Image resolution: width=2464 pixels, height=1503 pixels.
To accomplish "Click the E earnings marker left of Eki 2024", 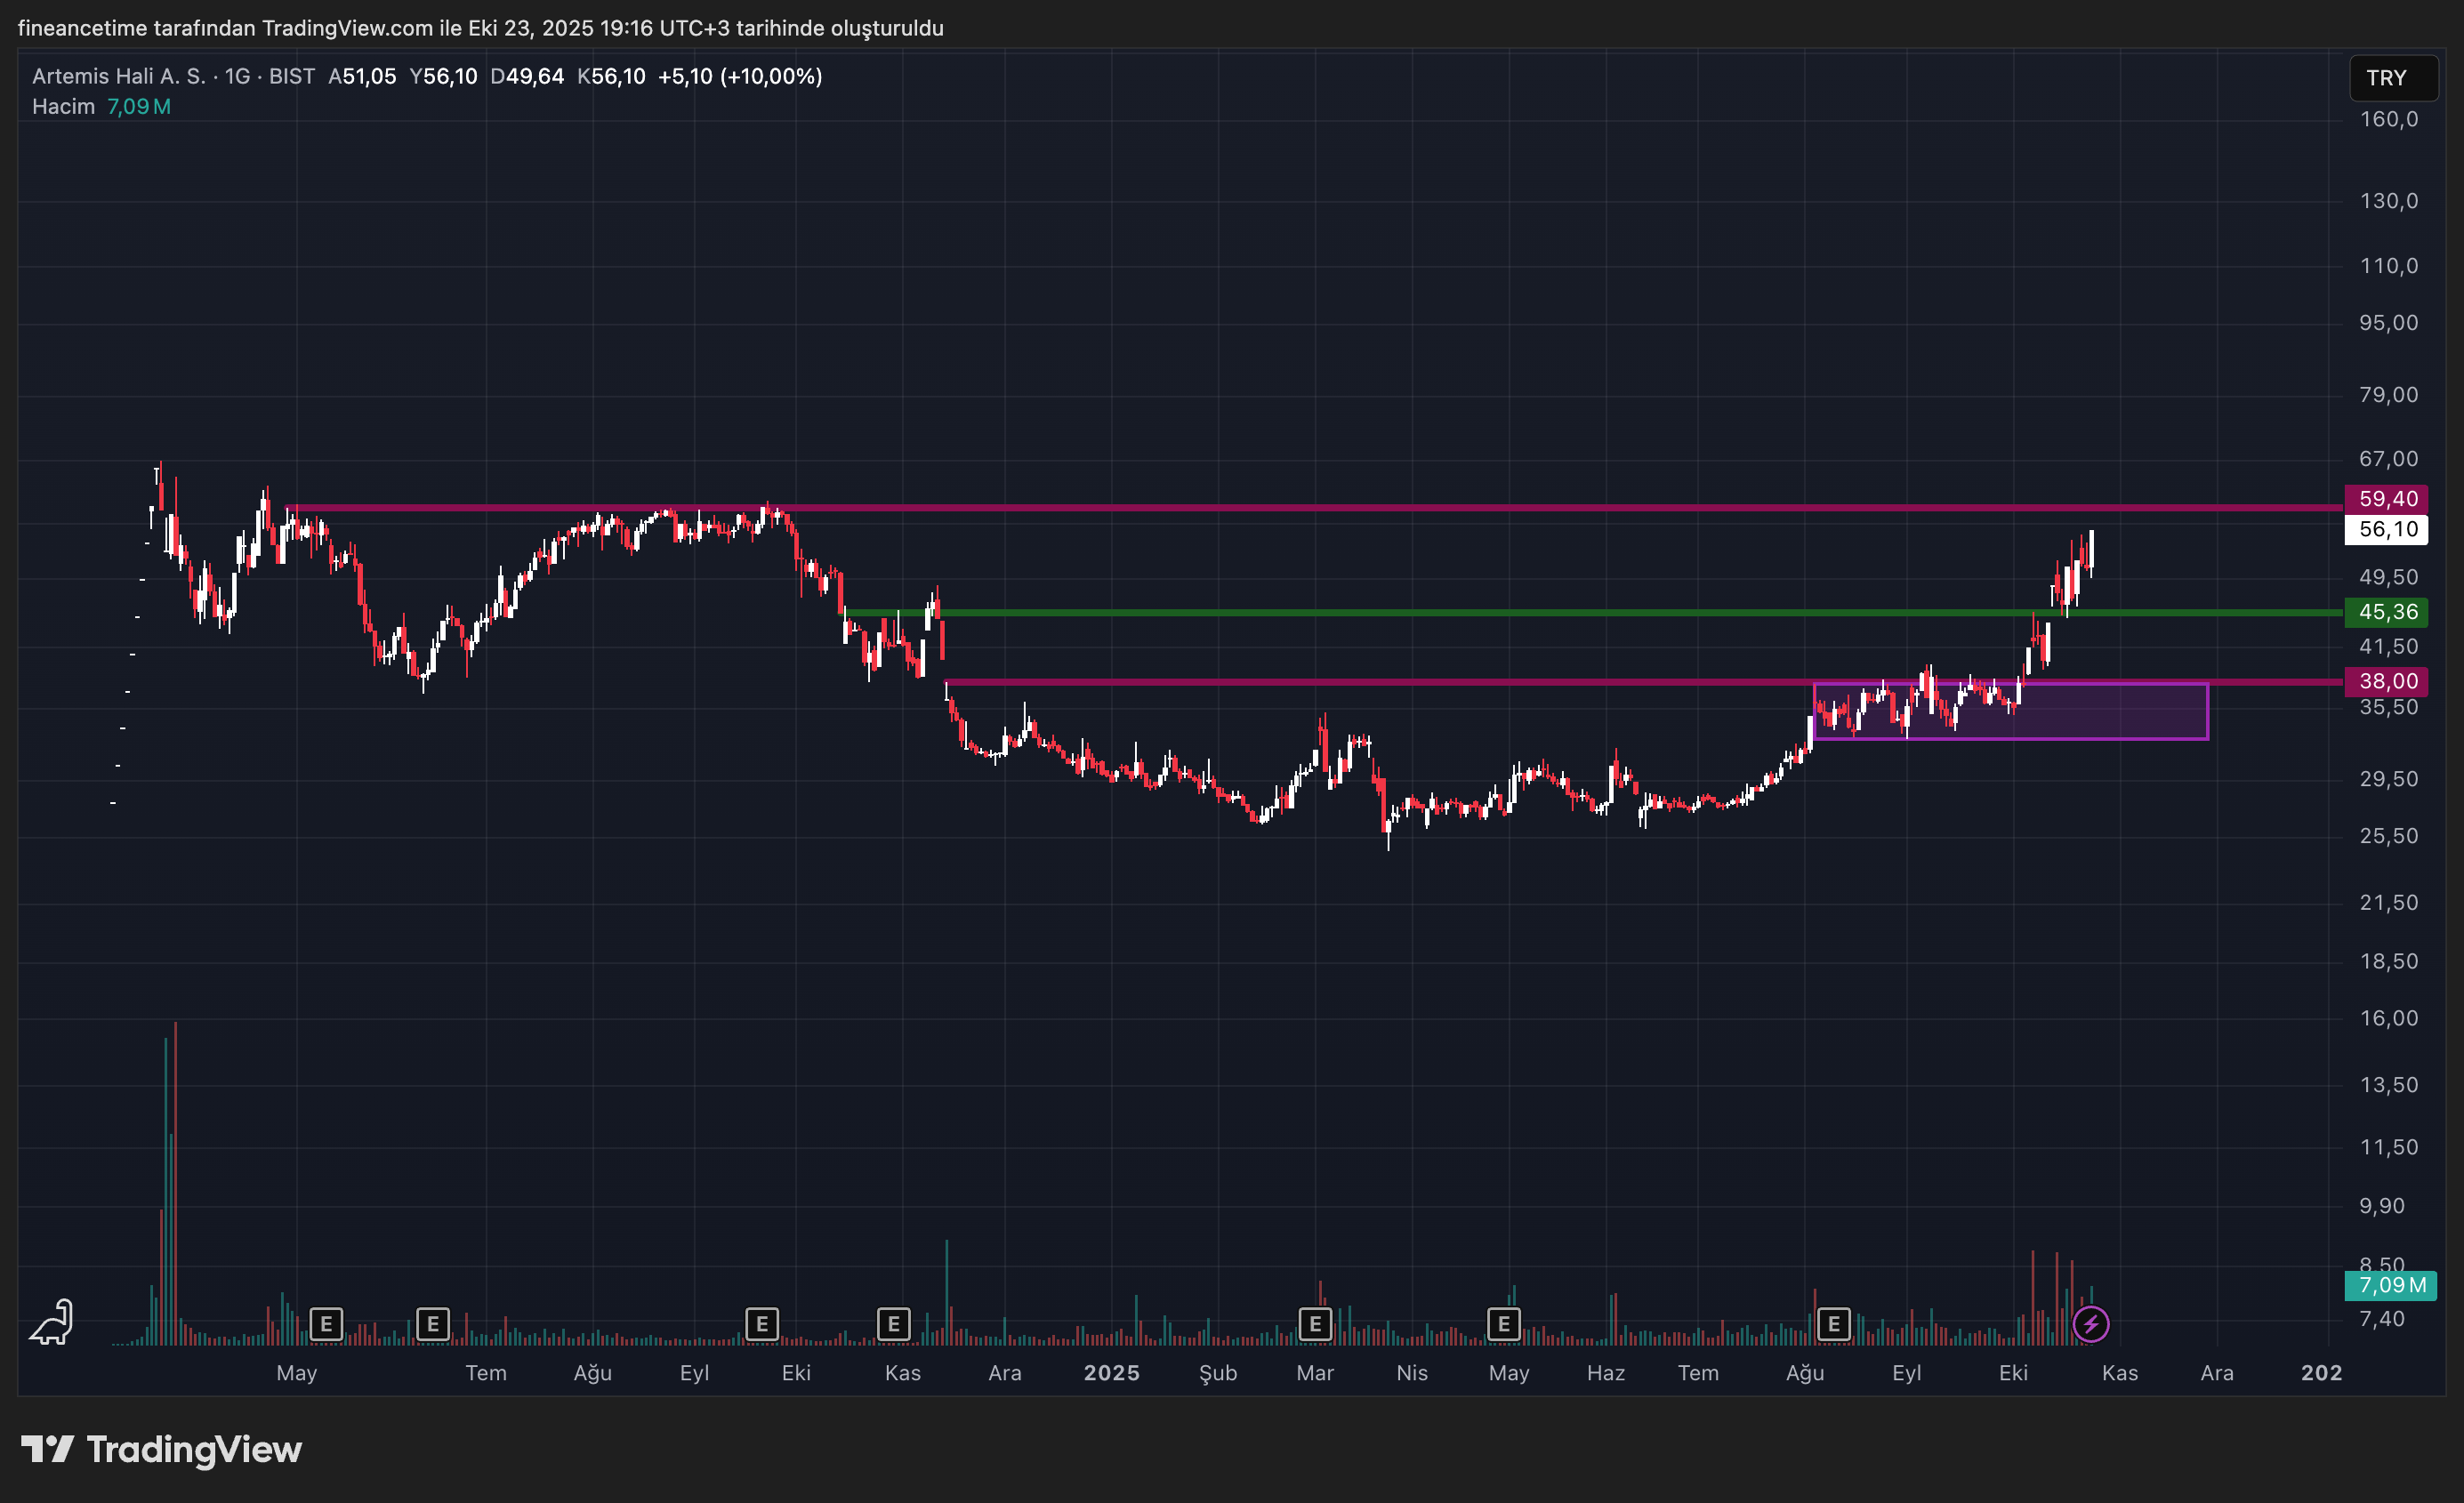I will pos(761,1324).
